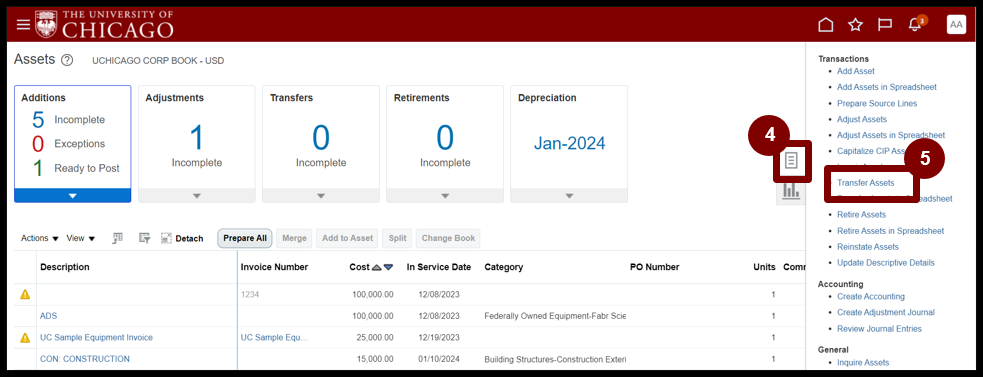983x377 pixels.
Task: Open the View dropdown menu
Action: pyautogui.click(x=81, y=238)
